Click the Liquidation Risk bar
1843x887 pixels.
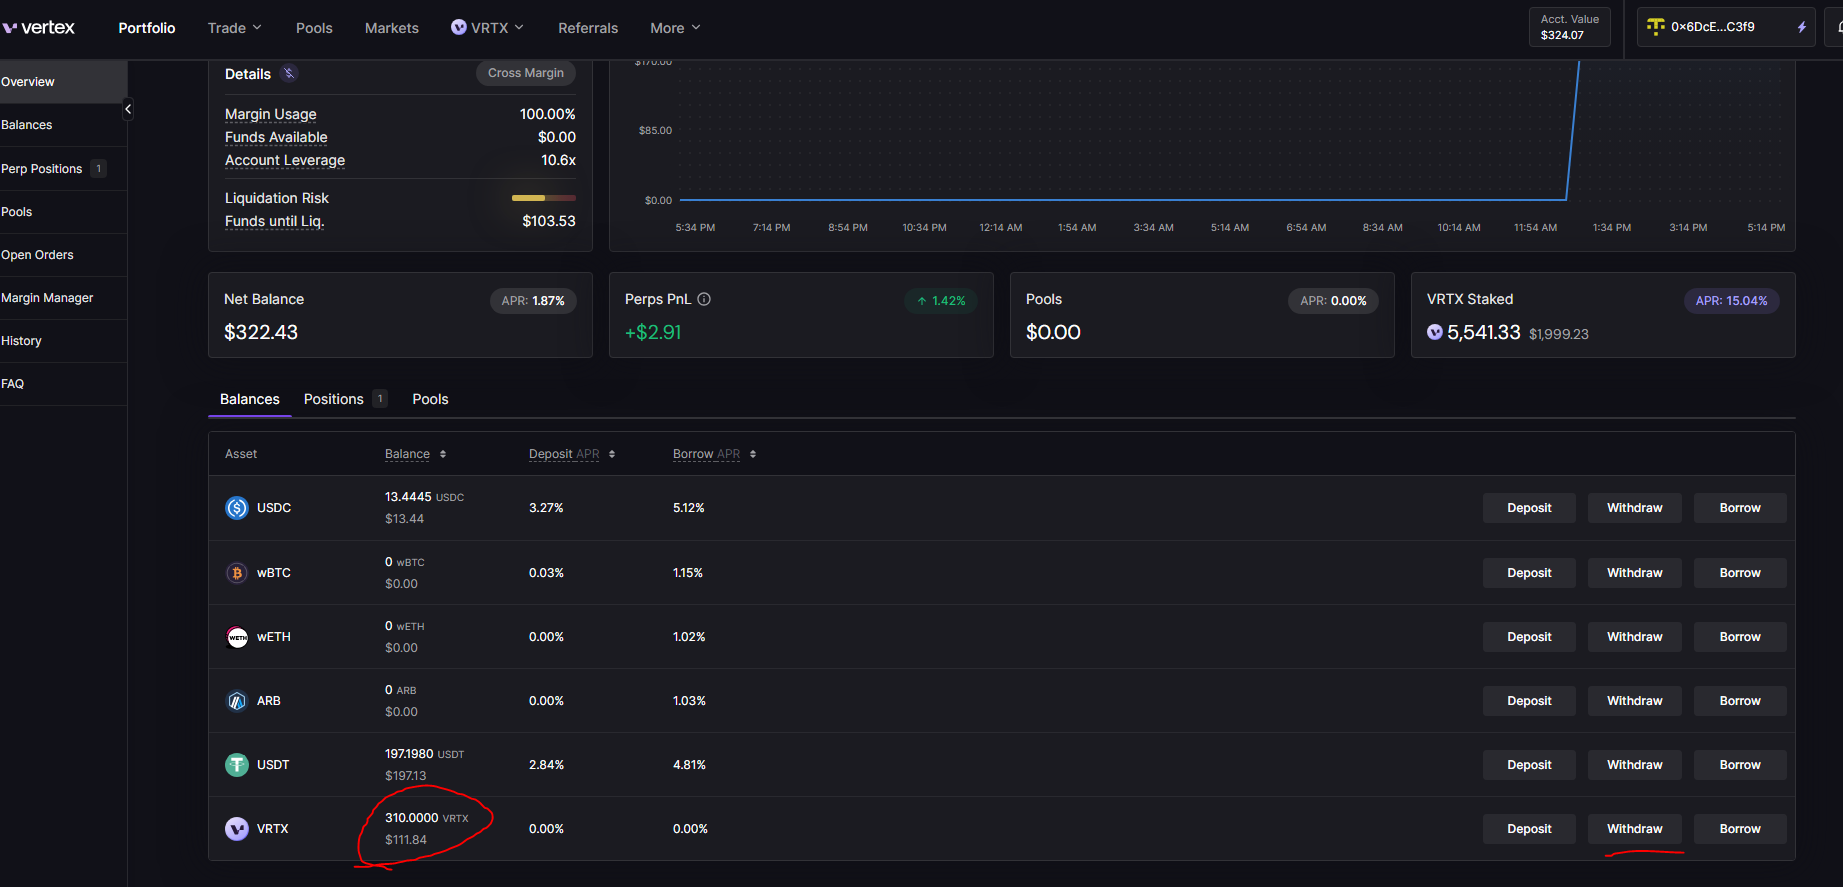tap(543, 198)
